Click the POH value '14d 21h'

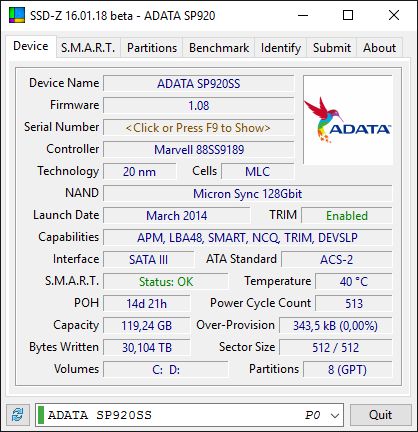[x=146, y=304]
